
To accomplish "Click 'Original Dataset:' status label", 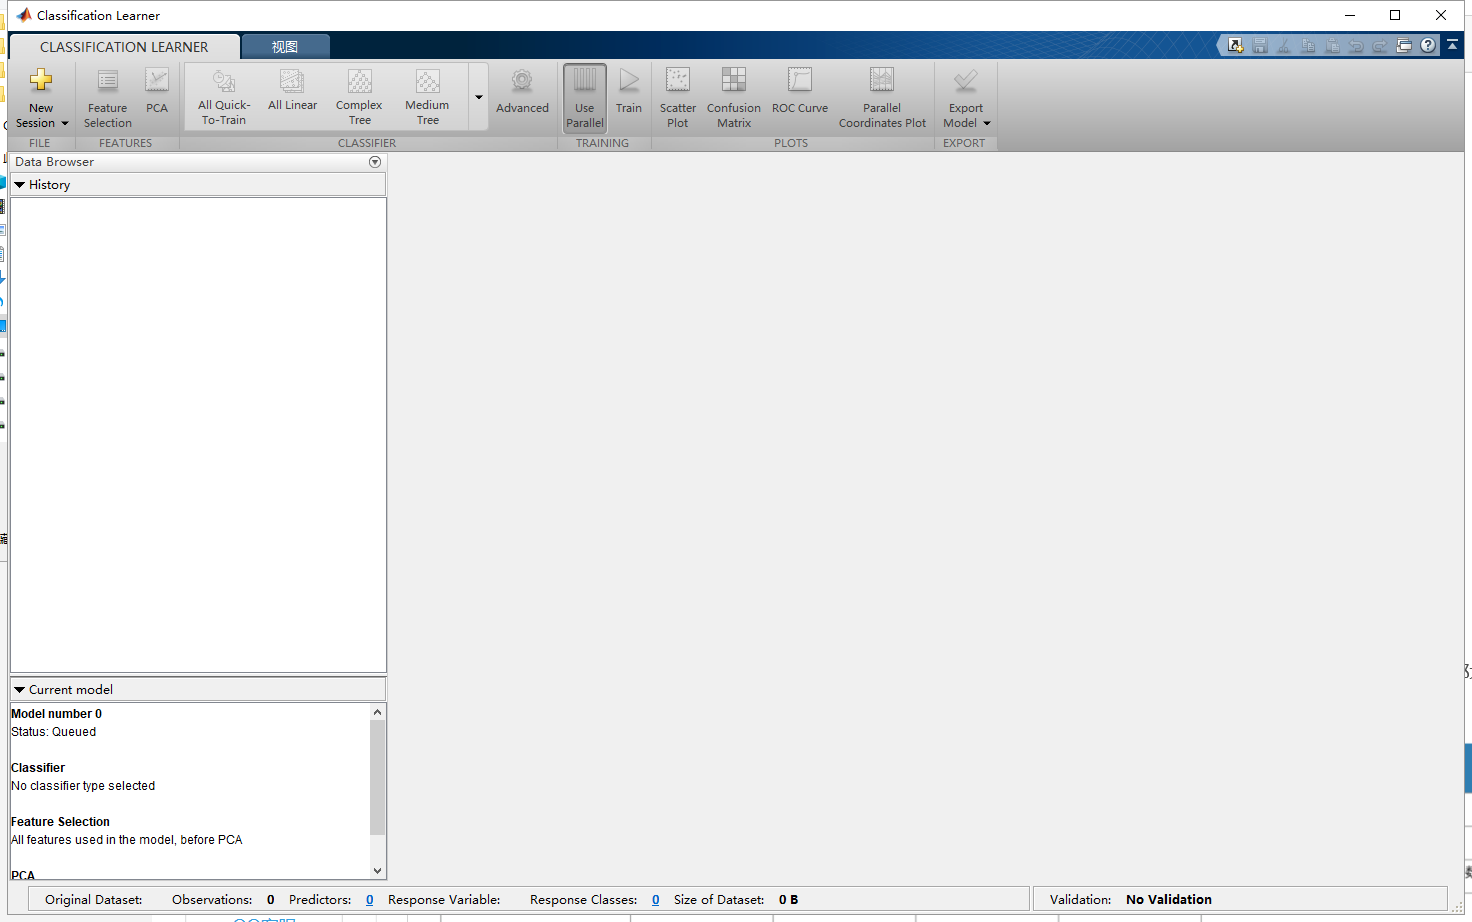I will (x=94, y=900).
